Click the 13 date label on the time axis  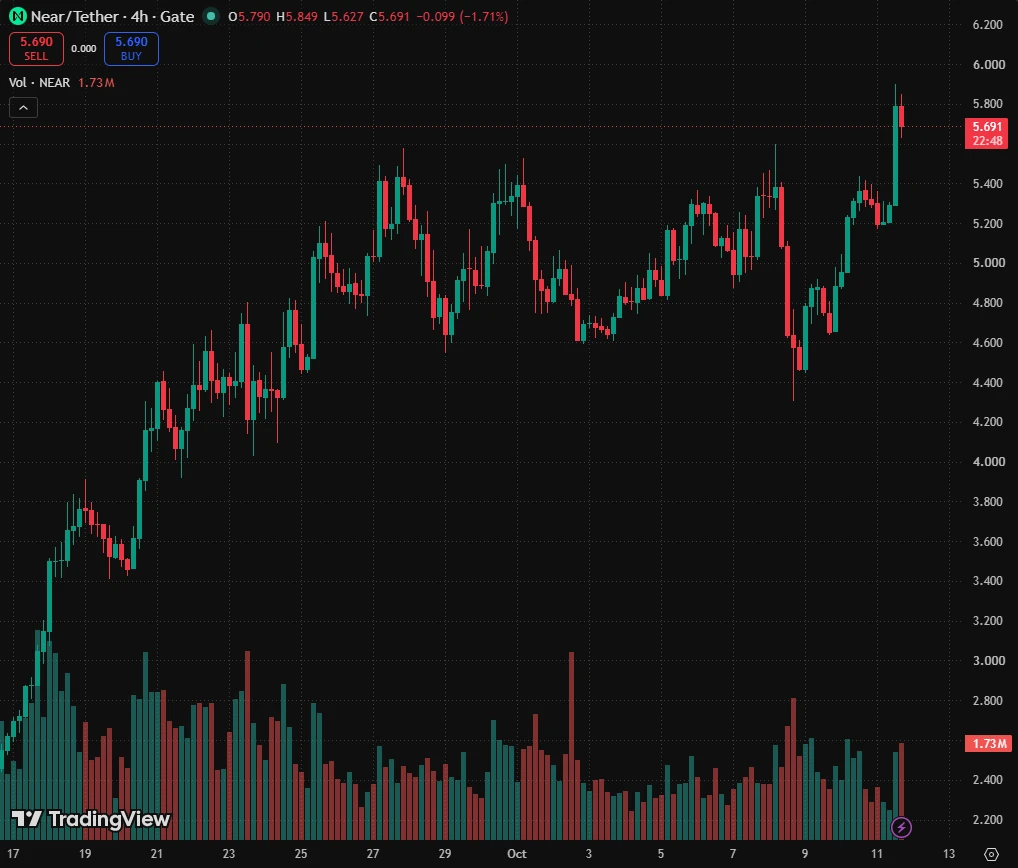click(x=949, y=854)
